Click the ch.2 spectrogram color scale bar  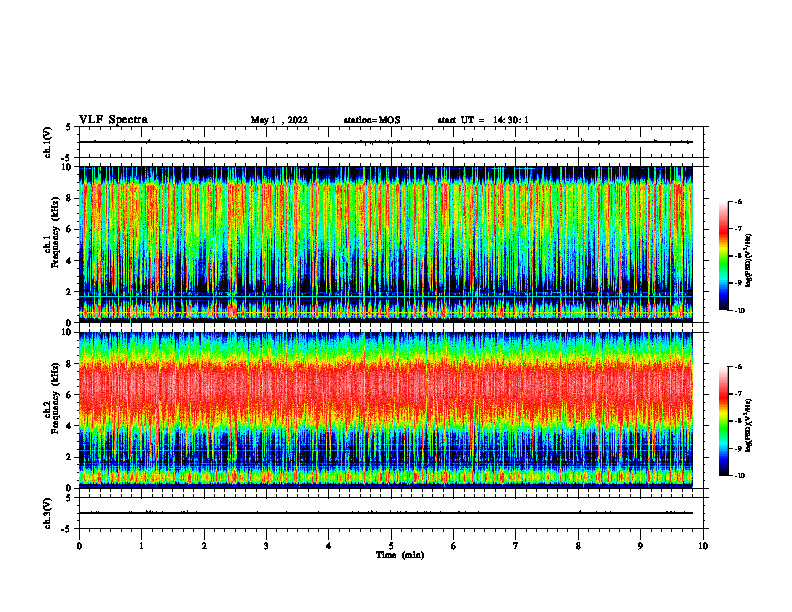(724, 421)
